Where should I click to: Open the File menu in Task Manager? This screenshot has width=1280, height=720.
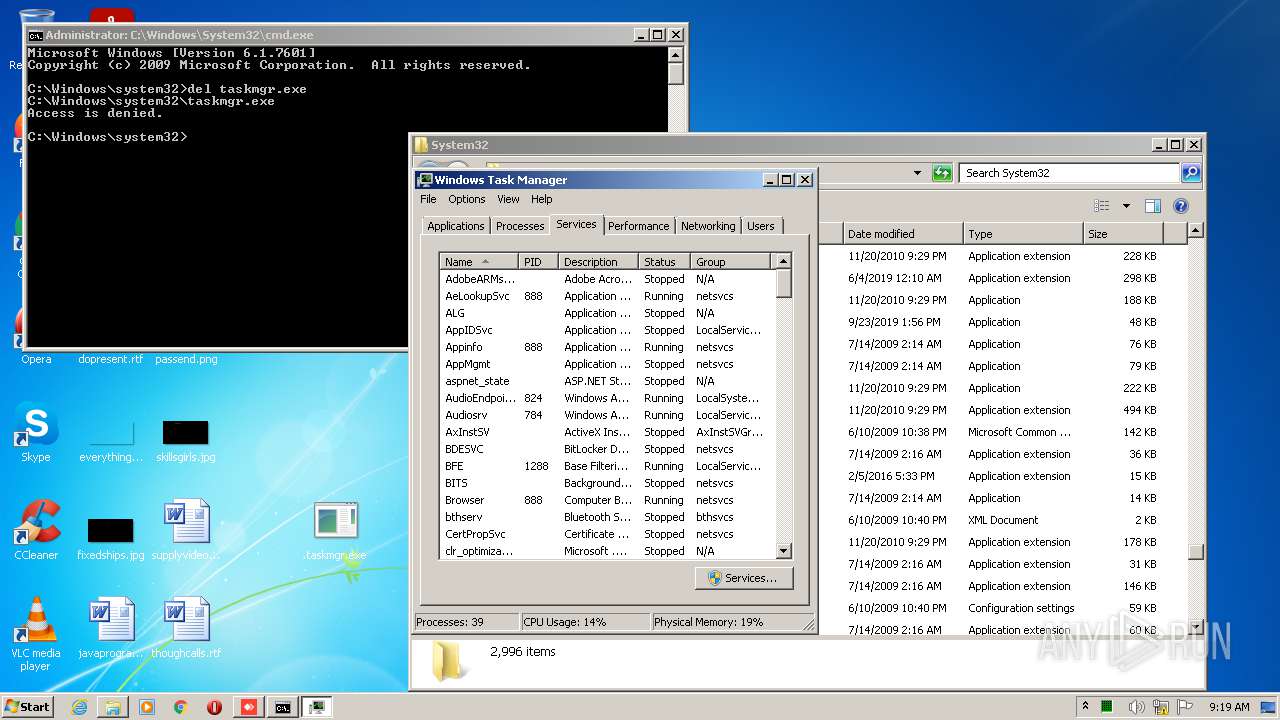pyautogui.click(x=428, y=199)
